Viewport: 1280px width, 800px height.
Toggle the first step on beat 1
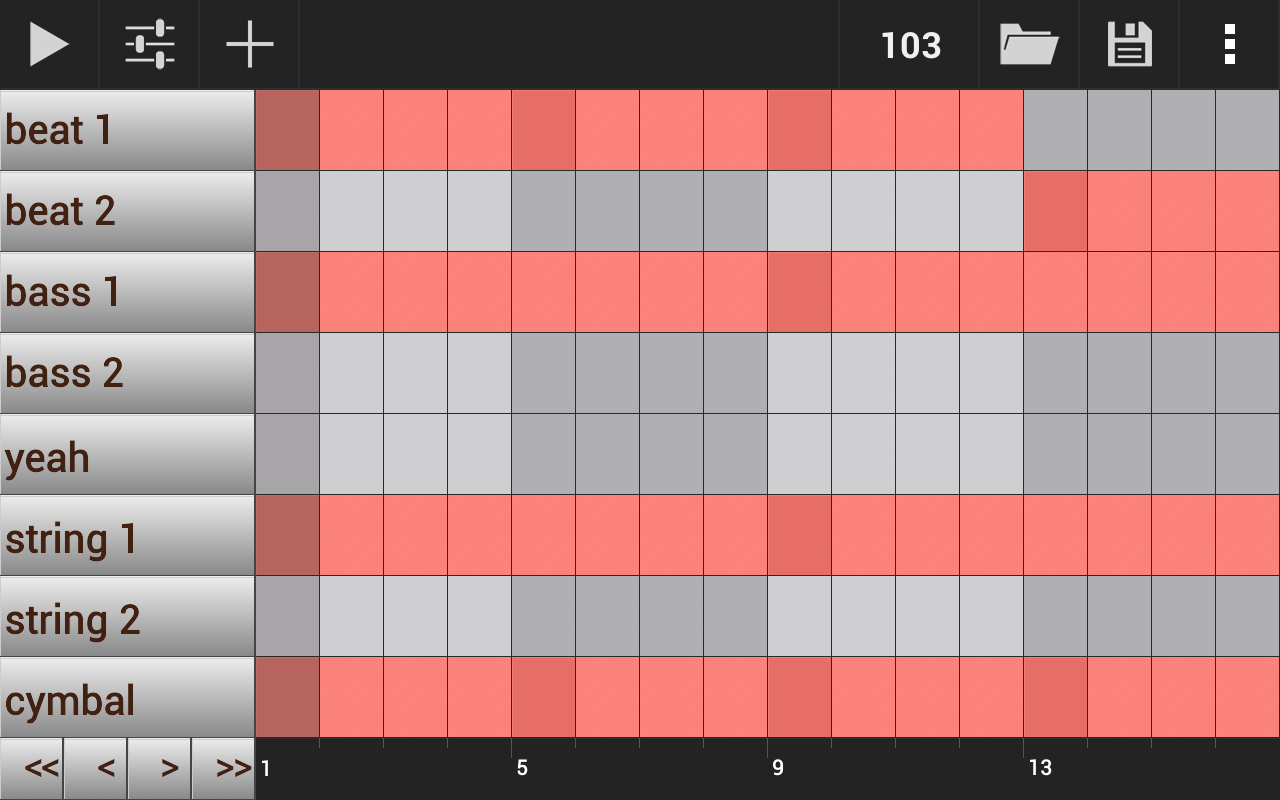[287, 130]
